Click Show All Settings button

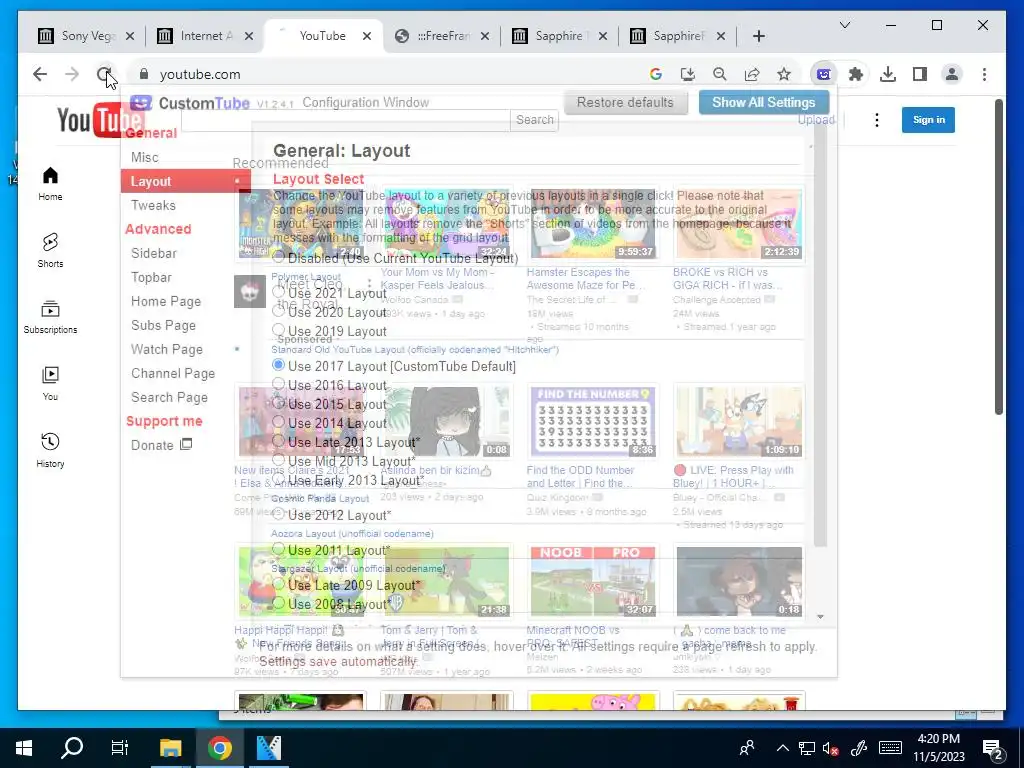pos(763,103)
